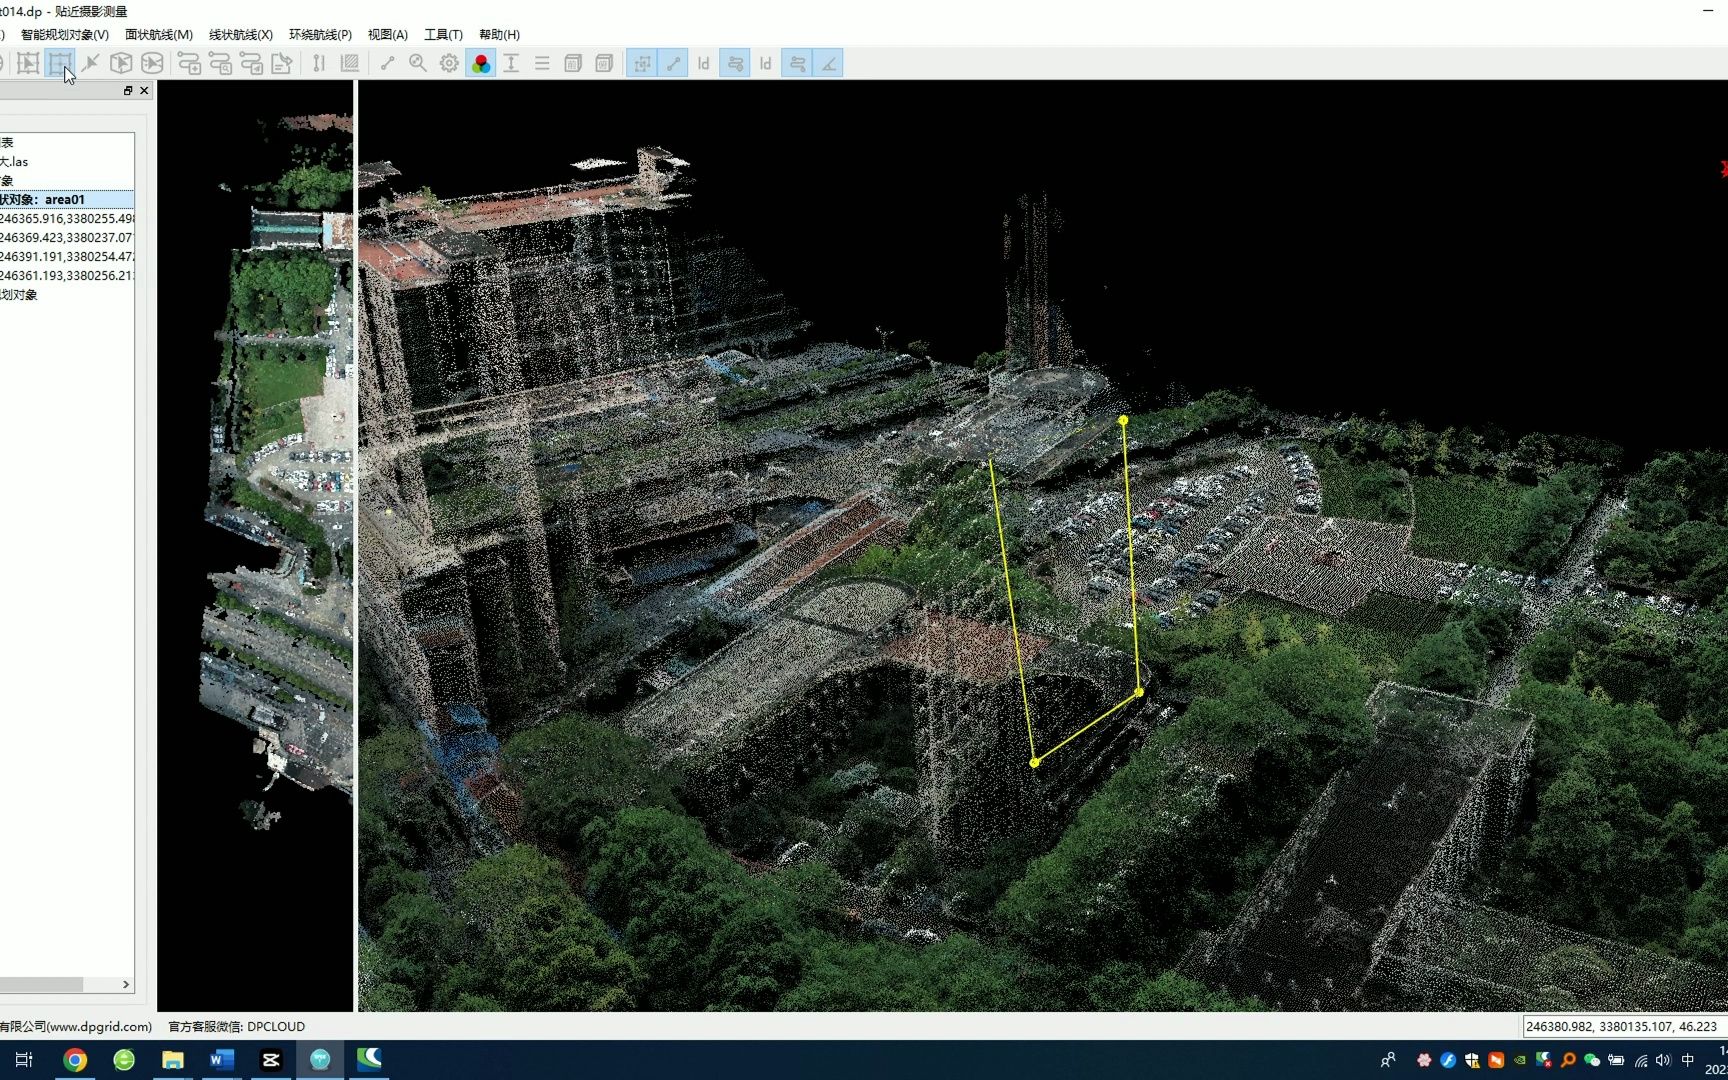The width and height of the screenshot is (1728, 1080).
Task: Click the first 3D cube view icon
Action: click(573, 63)
